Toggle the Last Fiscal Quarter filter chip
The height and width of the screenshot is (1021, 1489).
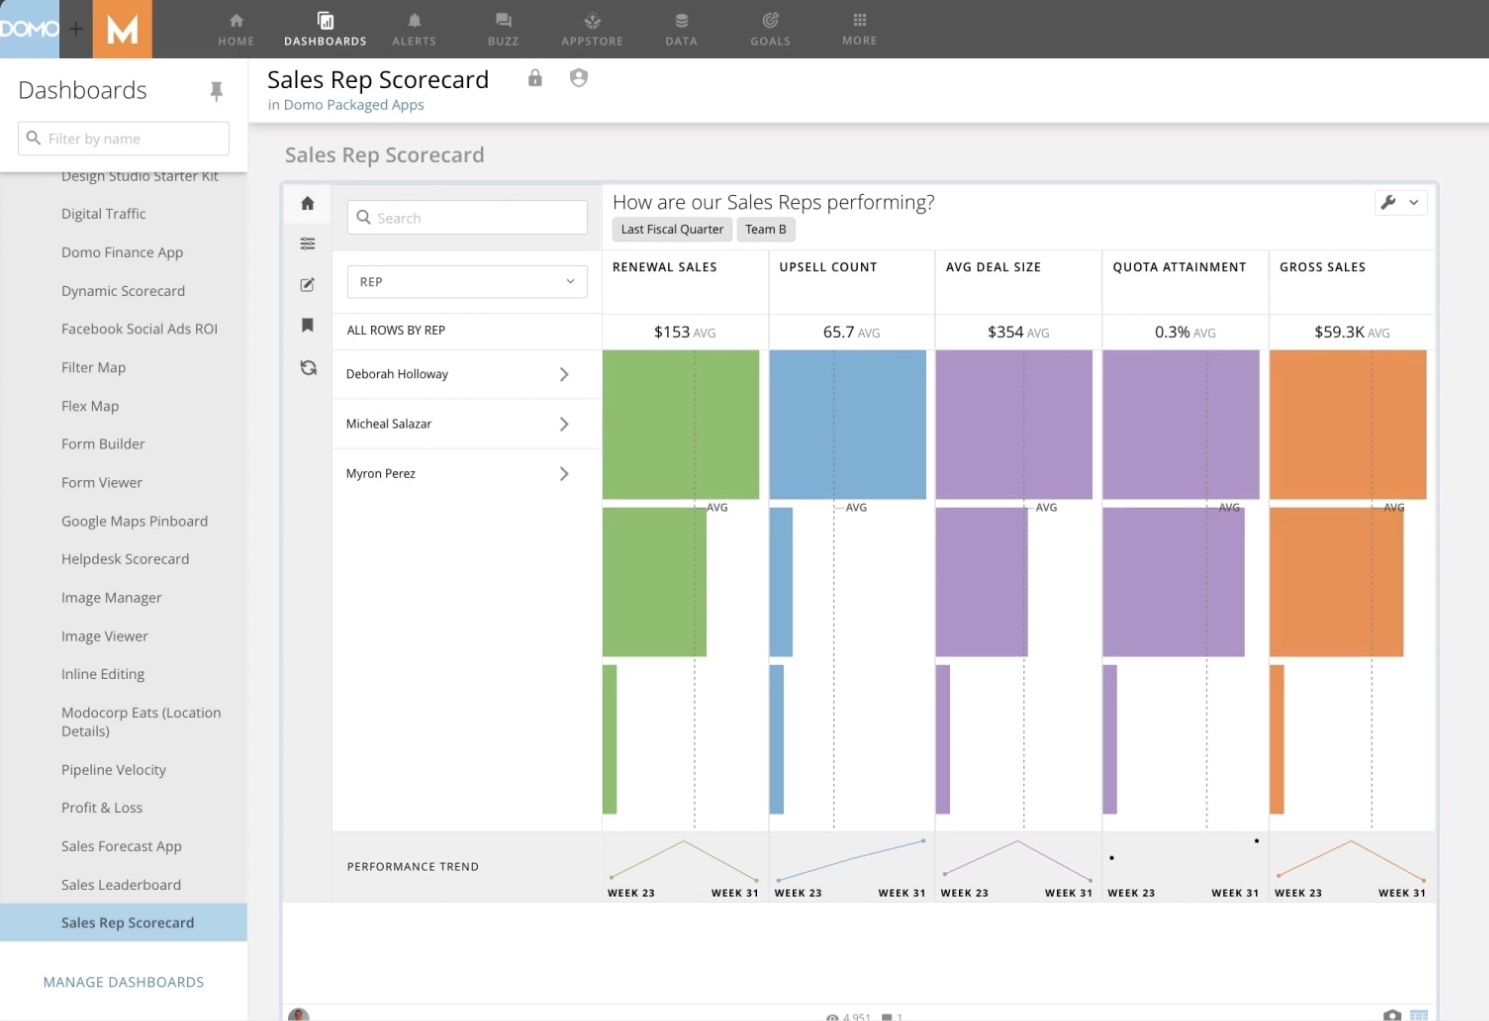click(671, 229)
